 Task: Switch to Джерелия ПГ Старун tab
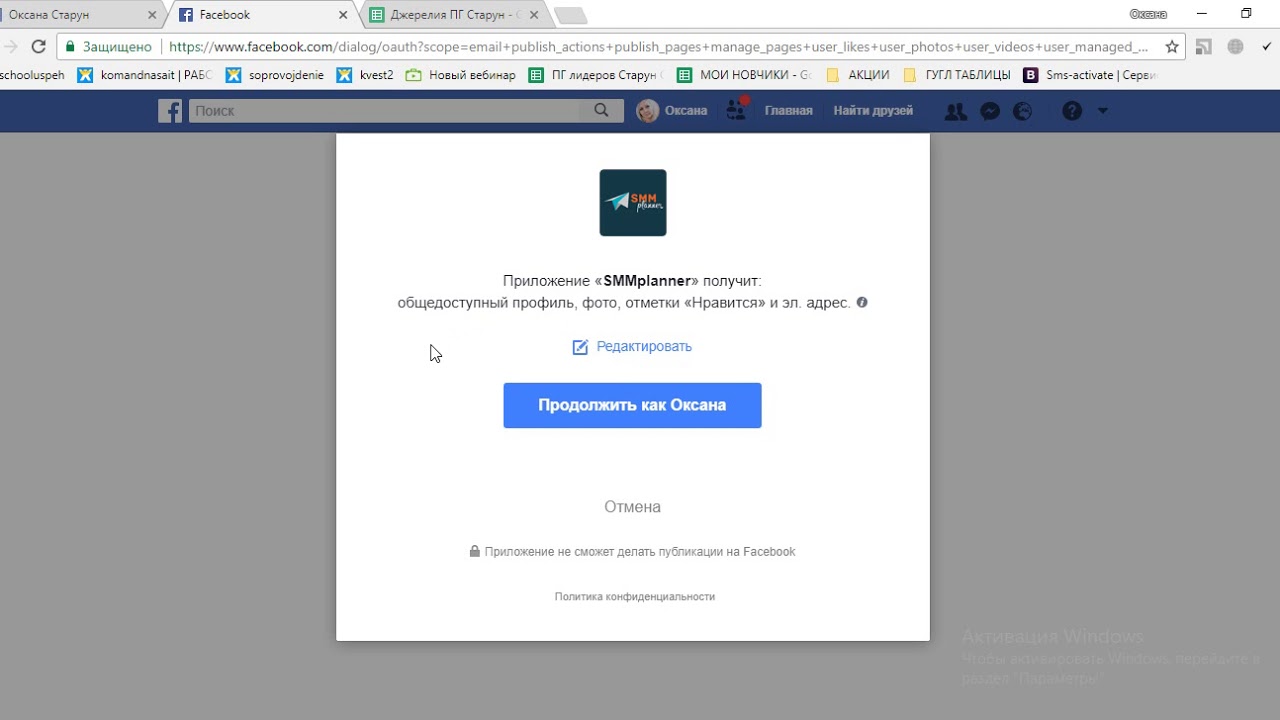point(453,15)
